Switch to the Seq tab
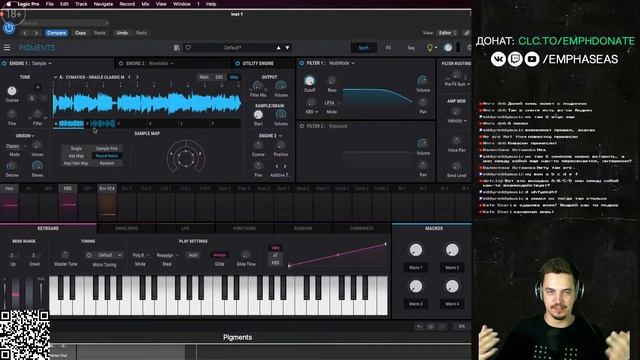Viewport: 640px width, 360px height. (x=411, y=48)
